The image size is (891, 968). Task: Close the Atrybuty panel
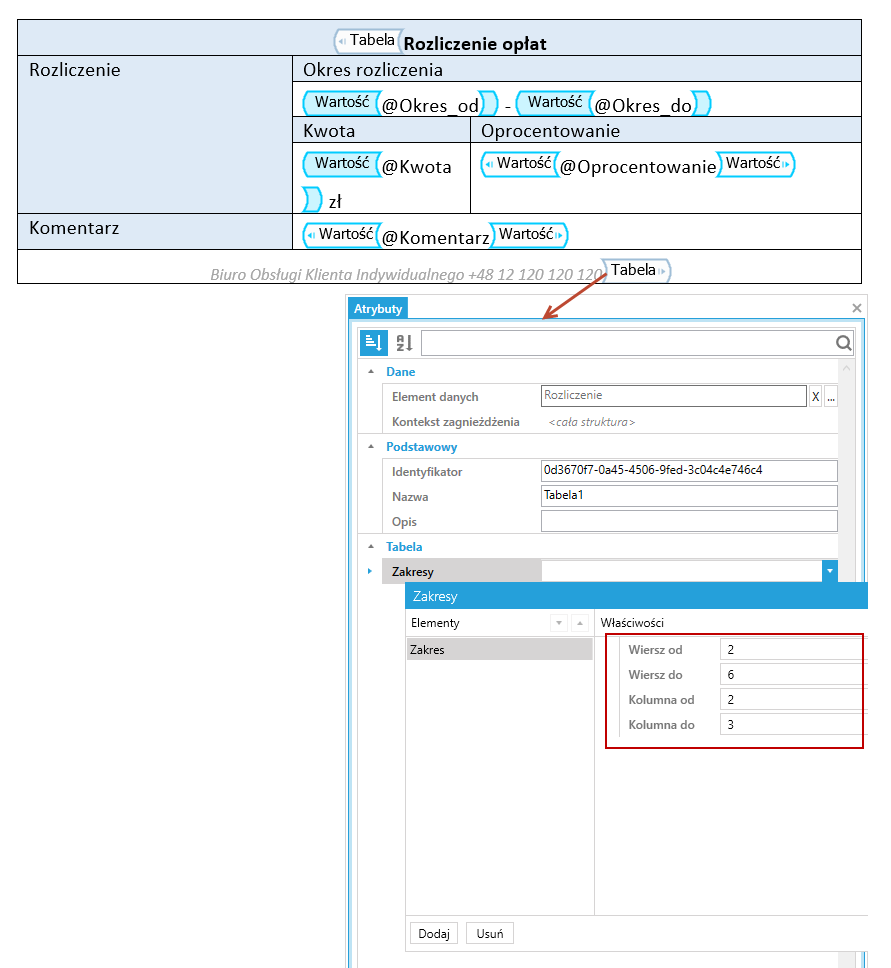(x=856, y=308)
